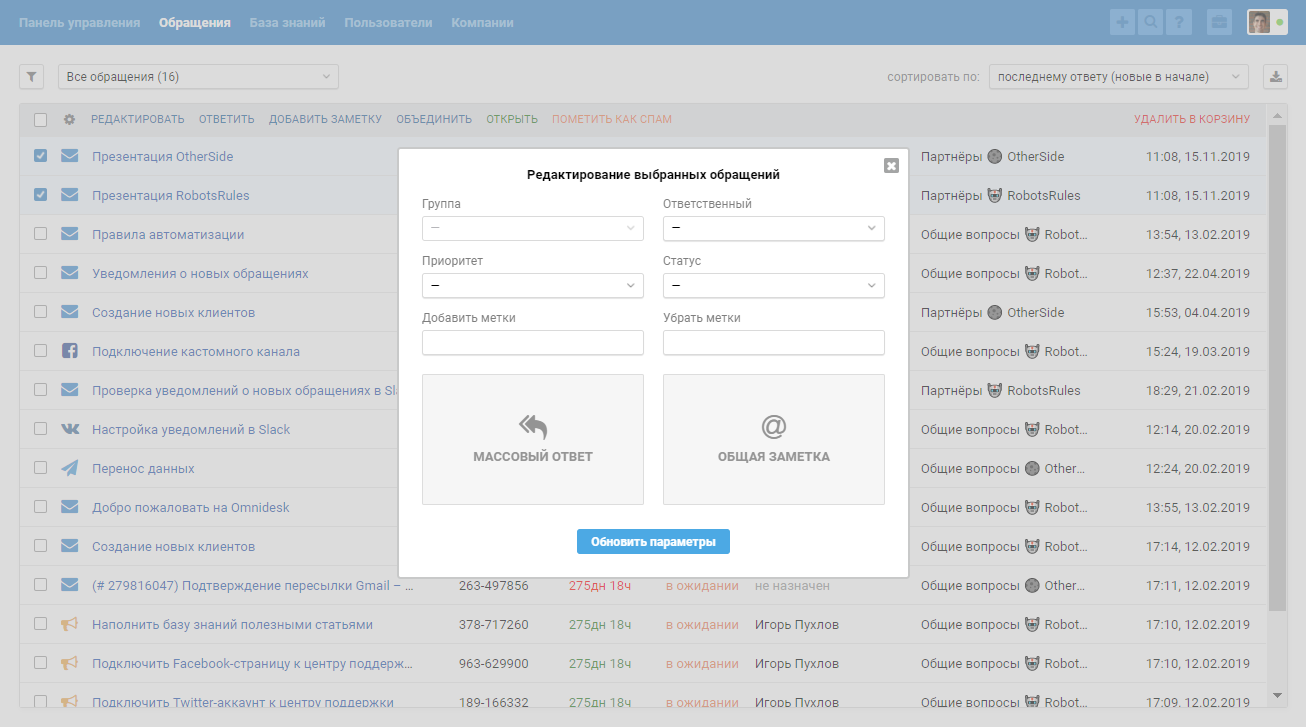This screenshot has height=727, width=1306.
Task: Expand the Приоритет dropdown
Action: tap(532, 286)
